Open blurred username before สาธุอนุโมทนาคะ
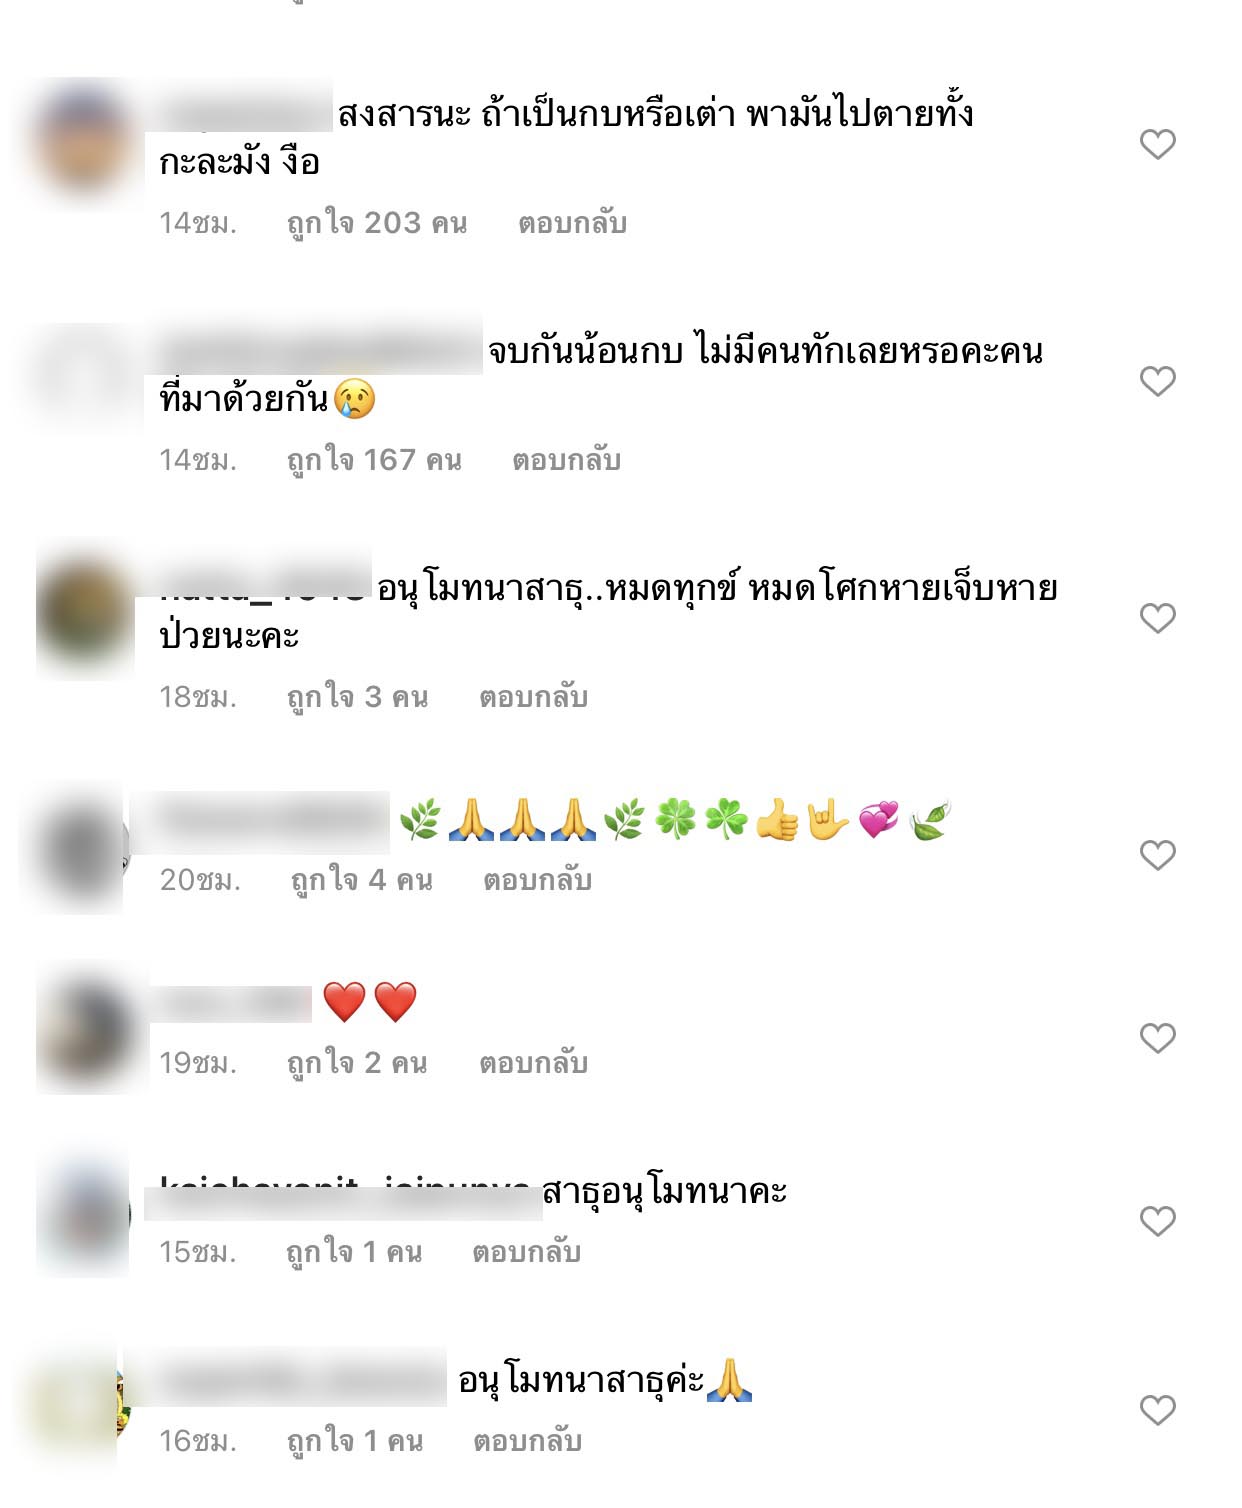 point(343,1197)
